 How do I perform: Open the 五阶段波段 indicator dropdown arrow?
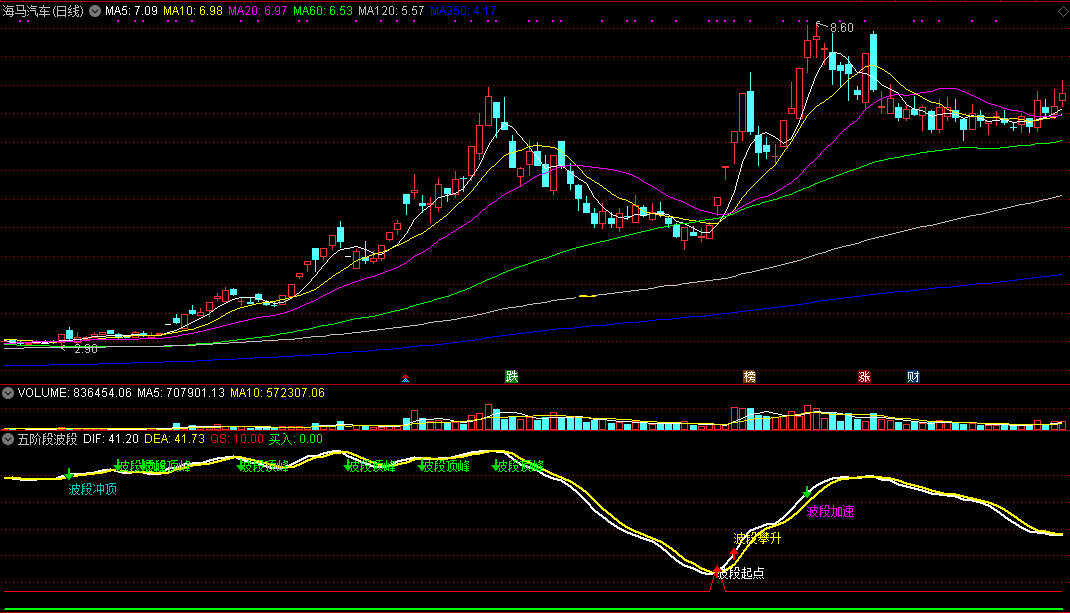pyautogui.click(x=8, y=439)
